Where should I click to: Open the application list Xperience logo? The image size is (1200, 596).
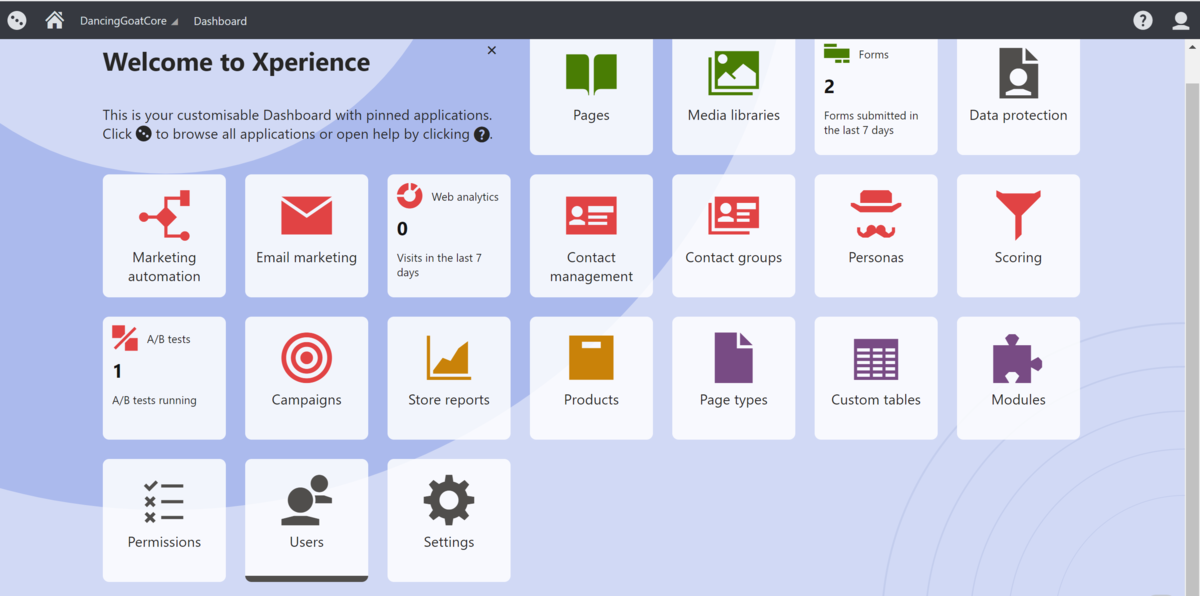click(16, 20)
